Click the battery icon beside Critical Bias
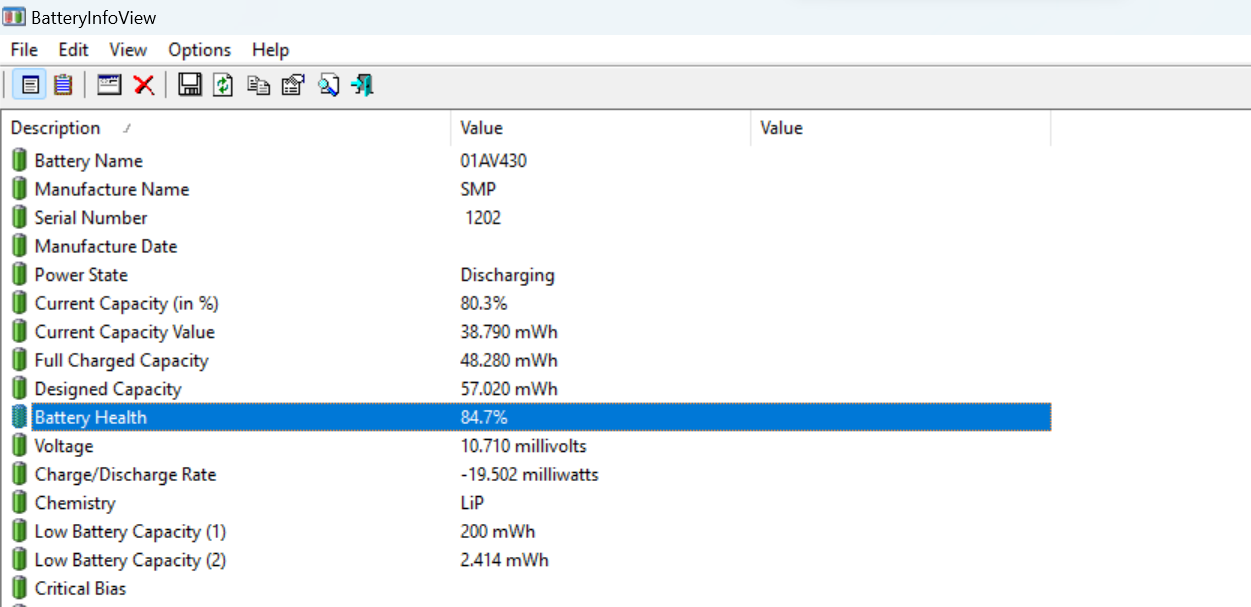1251x607 pixels. 19,588
